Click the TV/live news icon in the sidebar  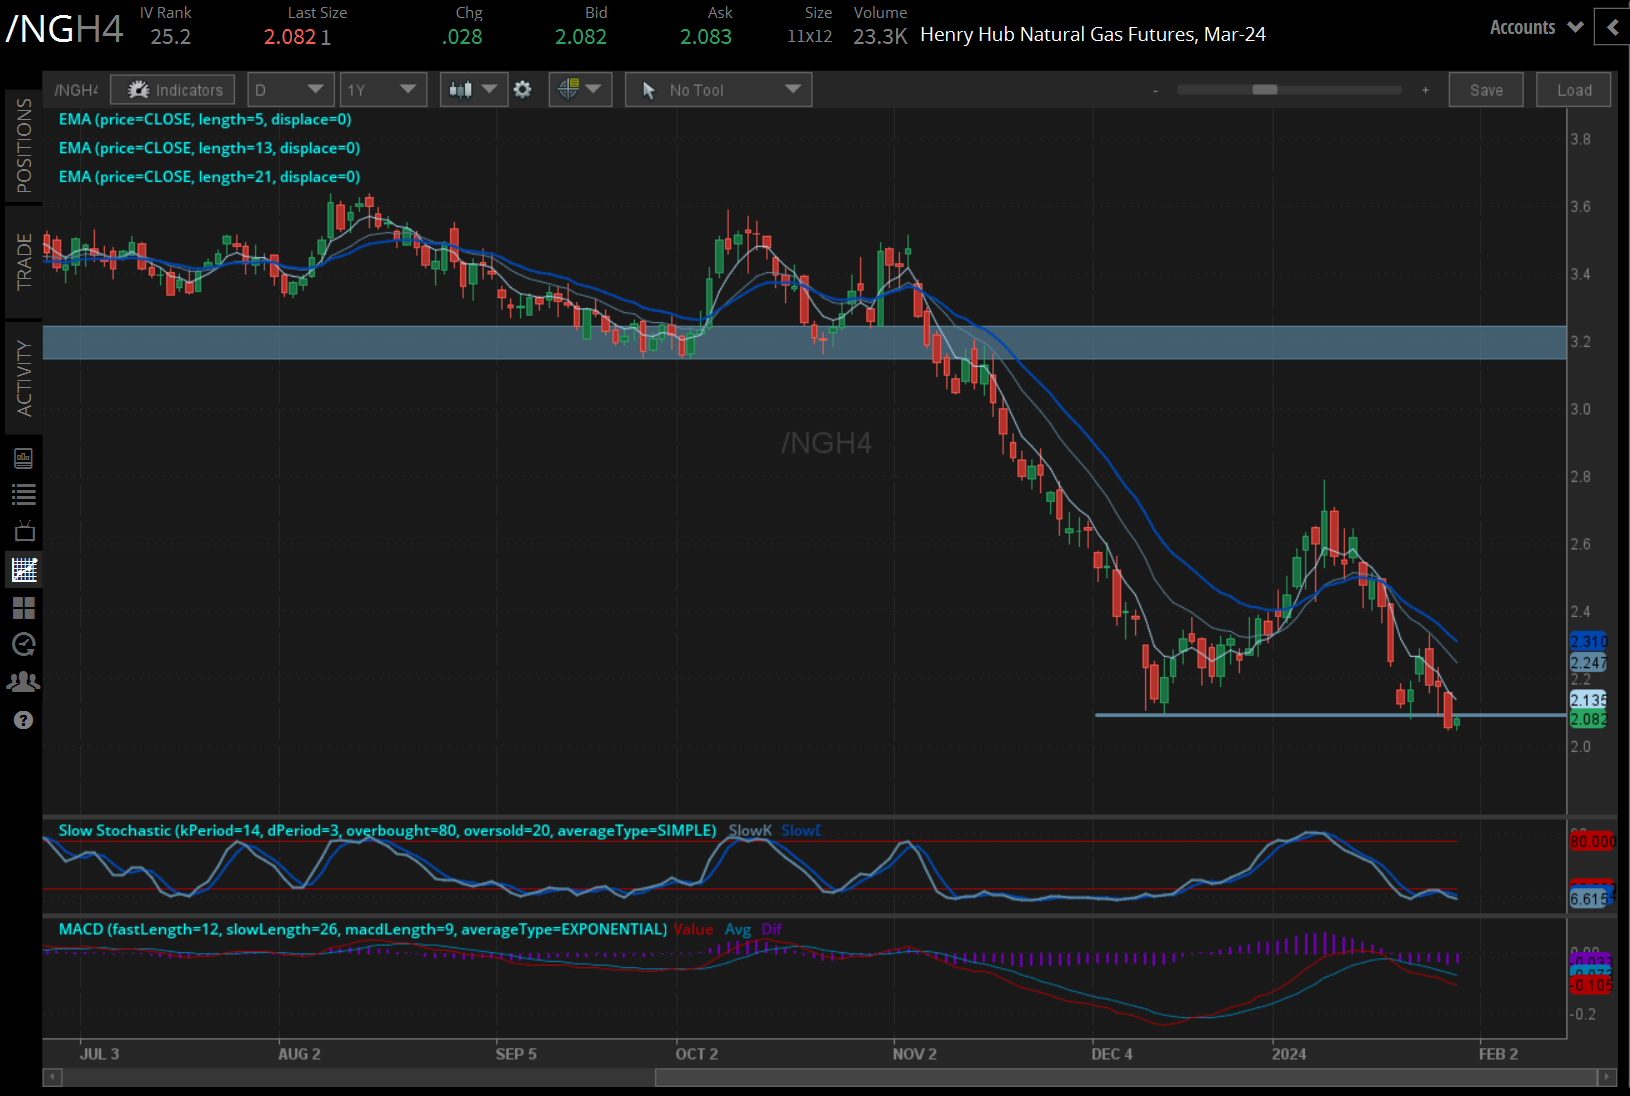tap(23, 531)
